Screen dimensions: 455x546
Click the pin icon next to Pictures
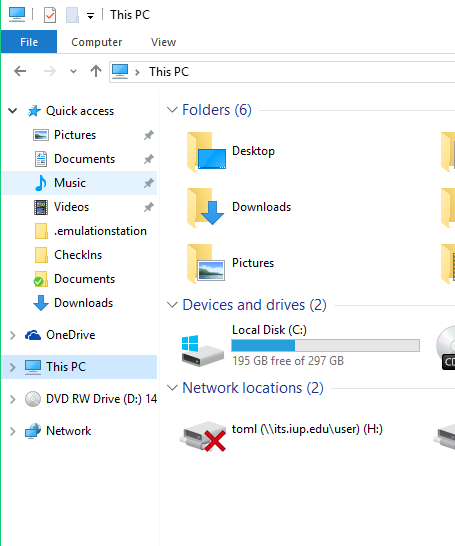point(149,135)
